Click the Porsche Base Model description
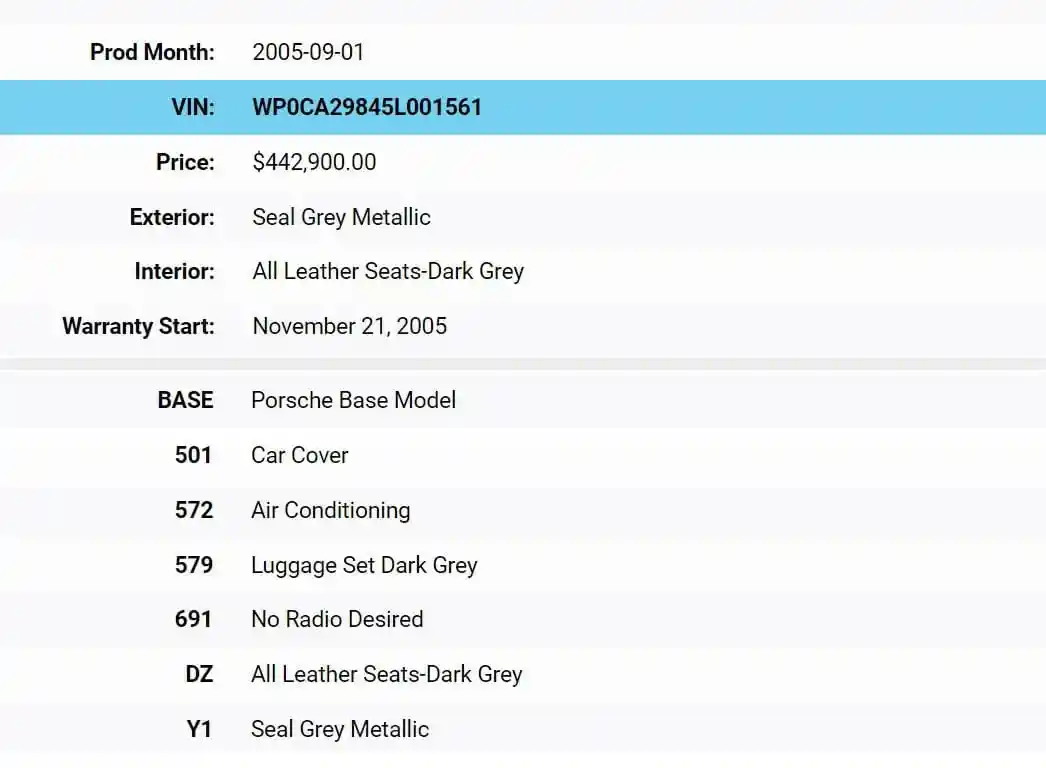Image resolution: width=1046 pixels, height=768 pixels. (354, 400)
